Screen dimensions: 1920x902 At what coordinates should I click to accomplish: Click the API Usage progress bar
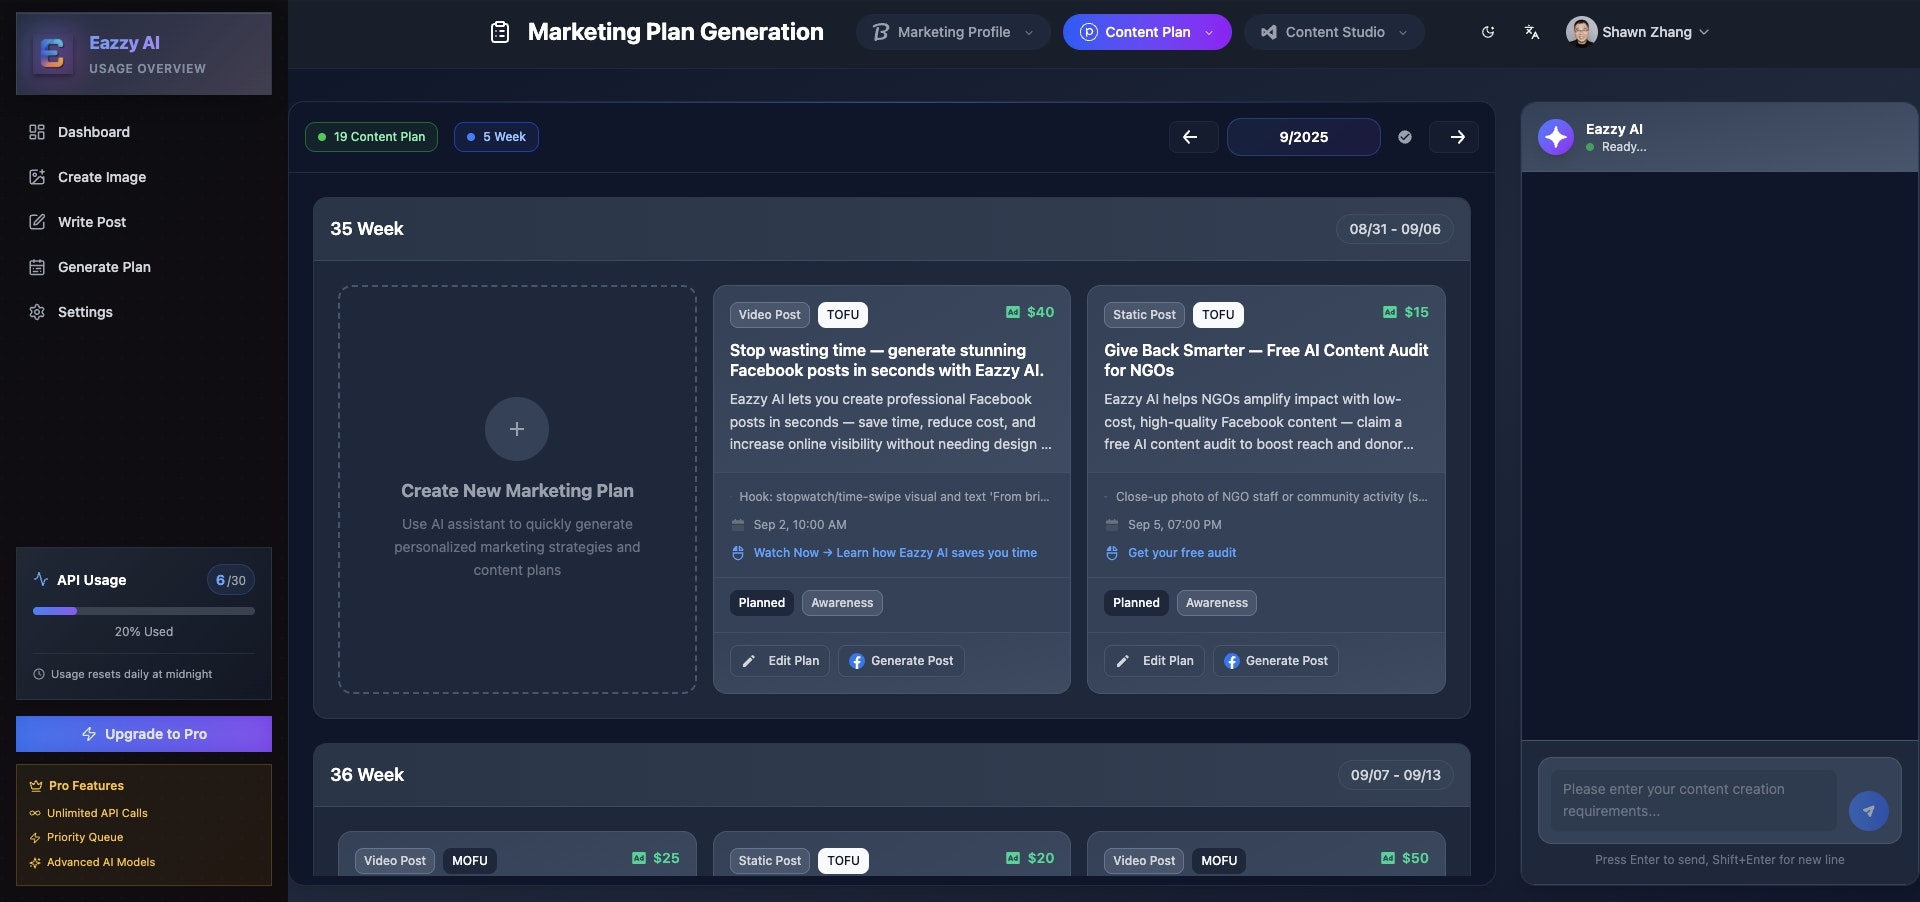144,611
